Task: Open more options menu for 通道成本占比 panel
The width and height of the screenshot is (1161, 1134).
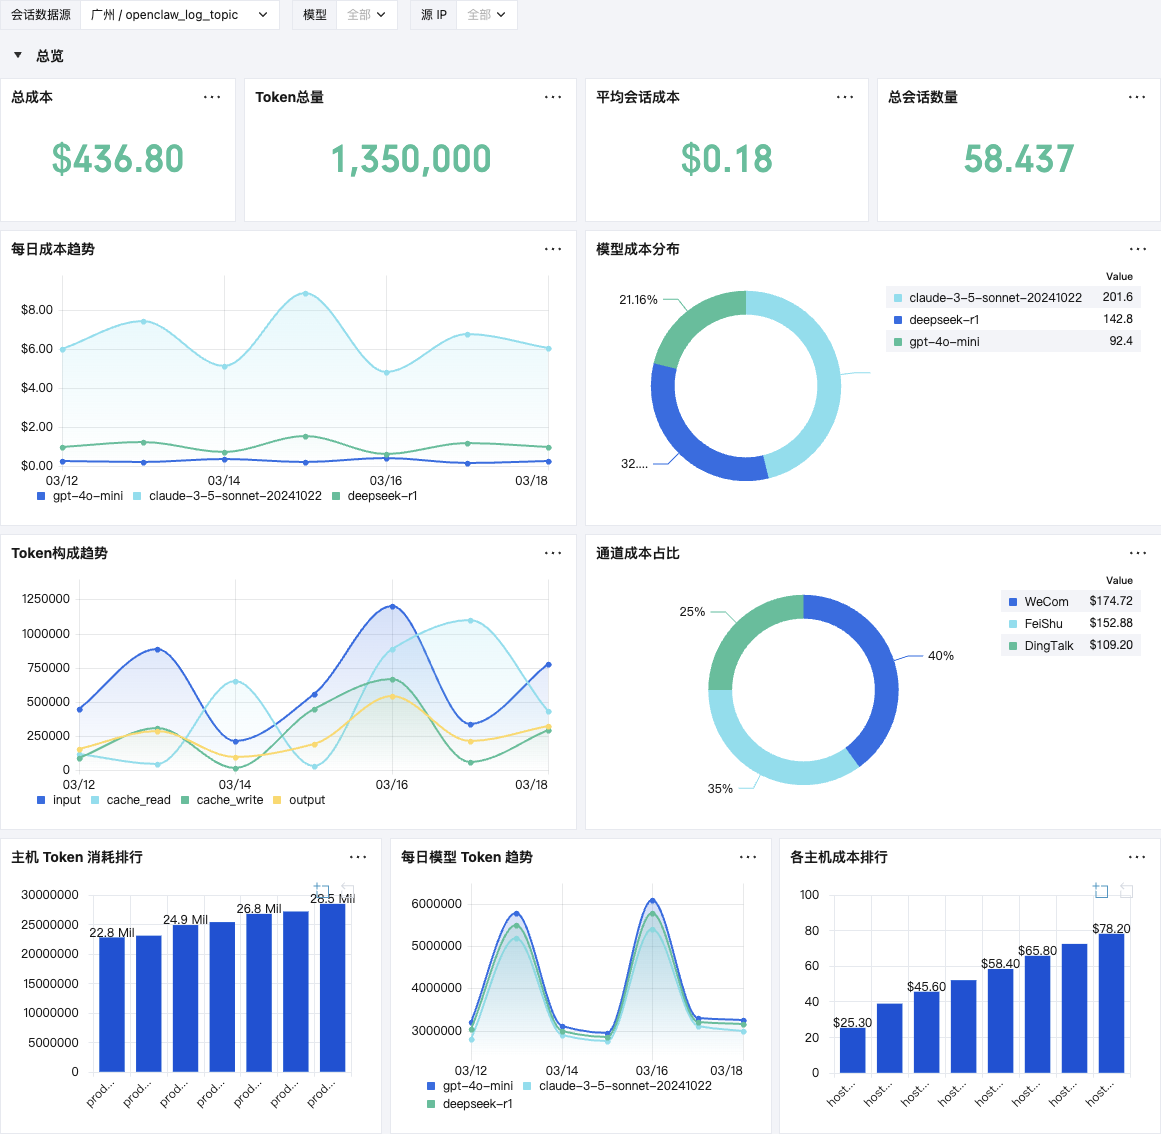Action: 1137,553
